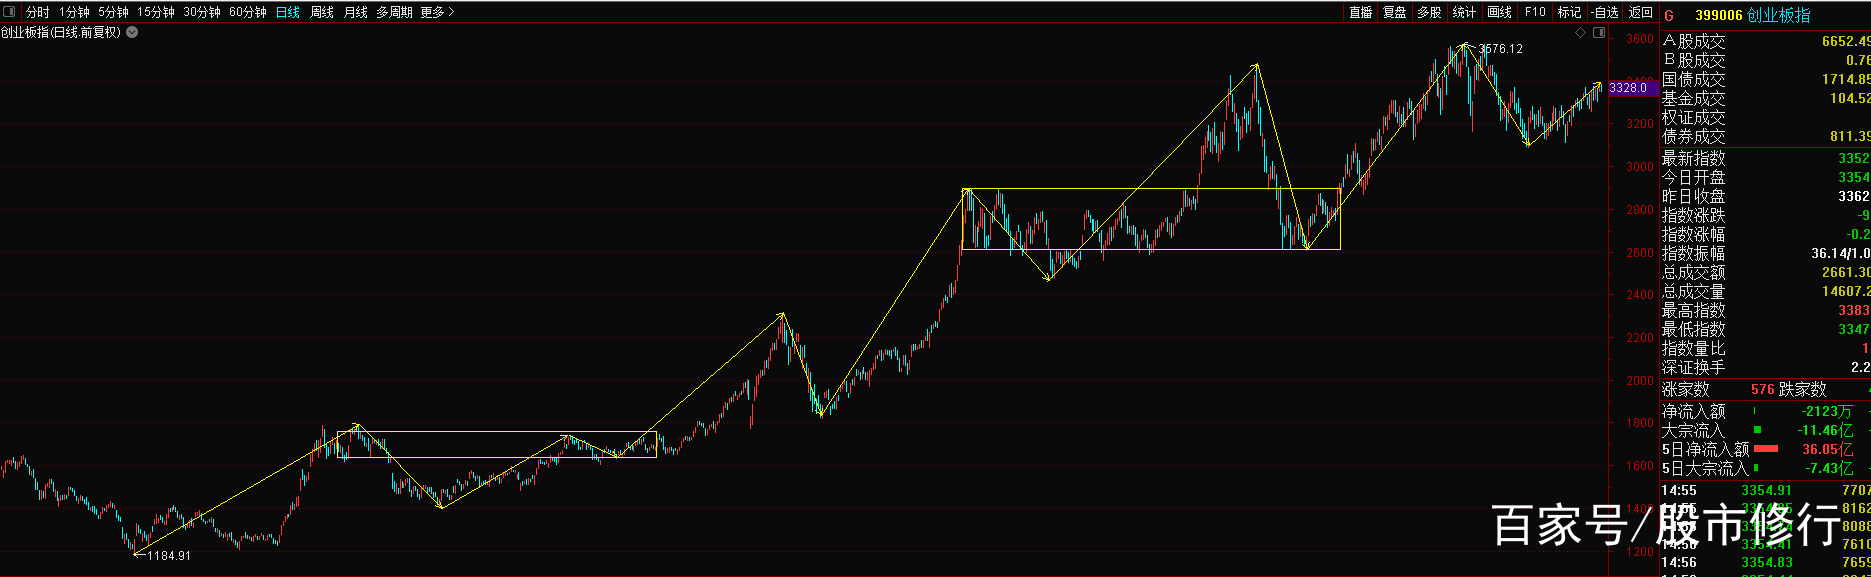Viewport: 1871px width, 577px height.
Task: Click the 2000 price axis label
Action: coord(1640,381)
